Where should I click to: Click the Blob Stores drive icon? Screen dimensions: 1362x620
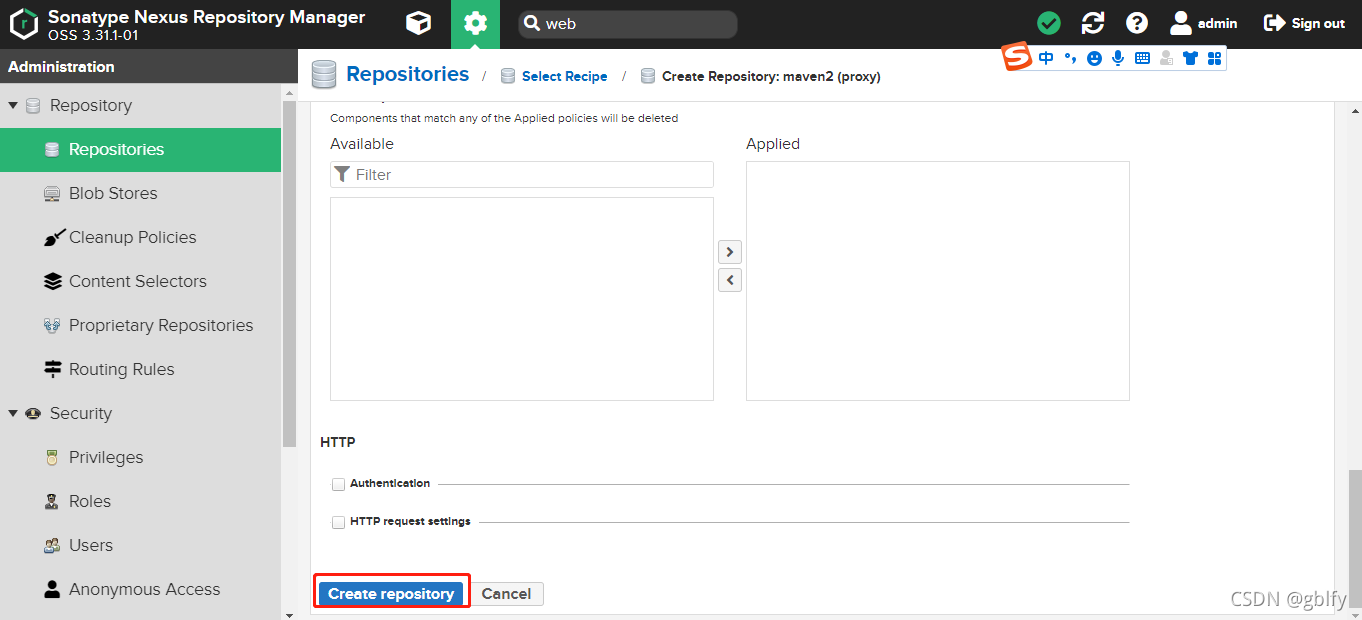point(53,193)
